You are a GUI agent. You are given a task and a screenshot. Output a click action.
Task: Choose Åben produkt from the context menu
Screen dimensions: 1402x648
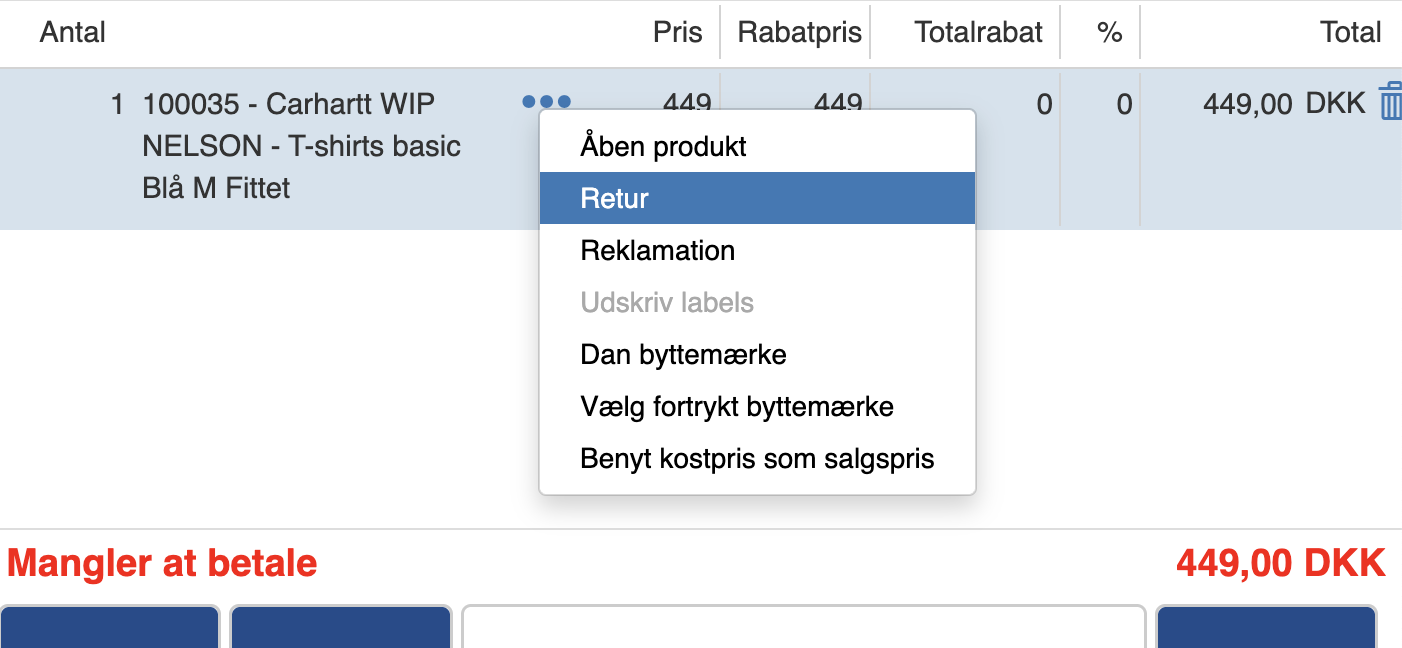point(663,147)
